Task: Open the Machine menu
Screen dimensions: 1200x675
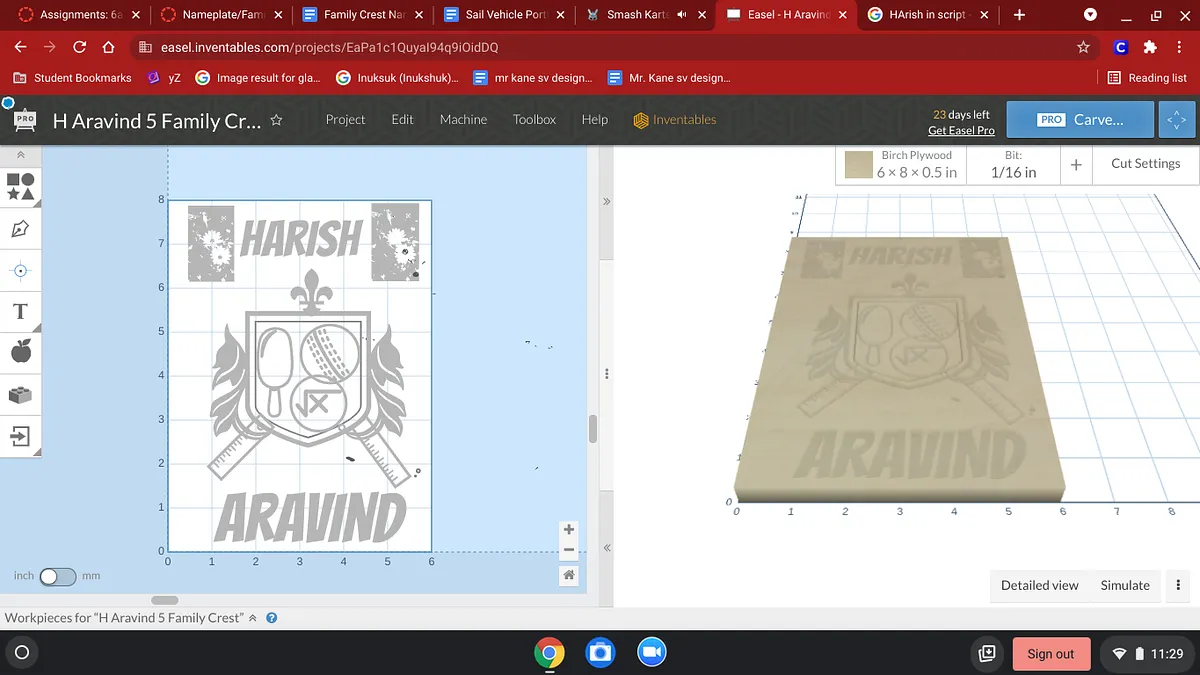Action: click(463, 120)
